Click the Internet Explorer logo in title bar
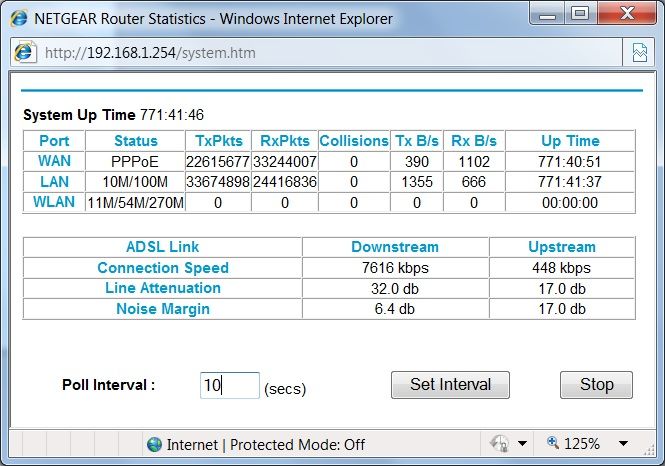Screen dimensions: 665x466 [19, 19]
